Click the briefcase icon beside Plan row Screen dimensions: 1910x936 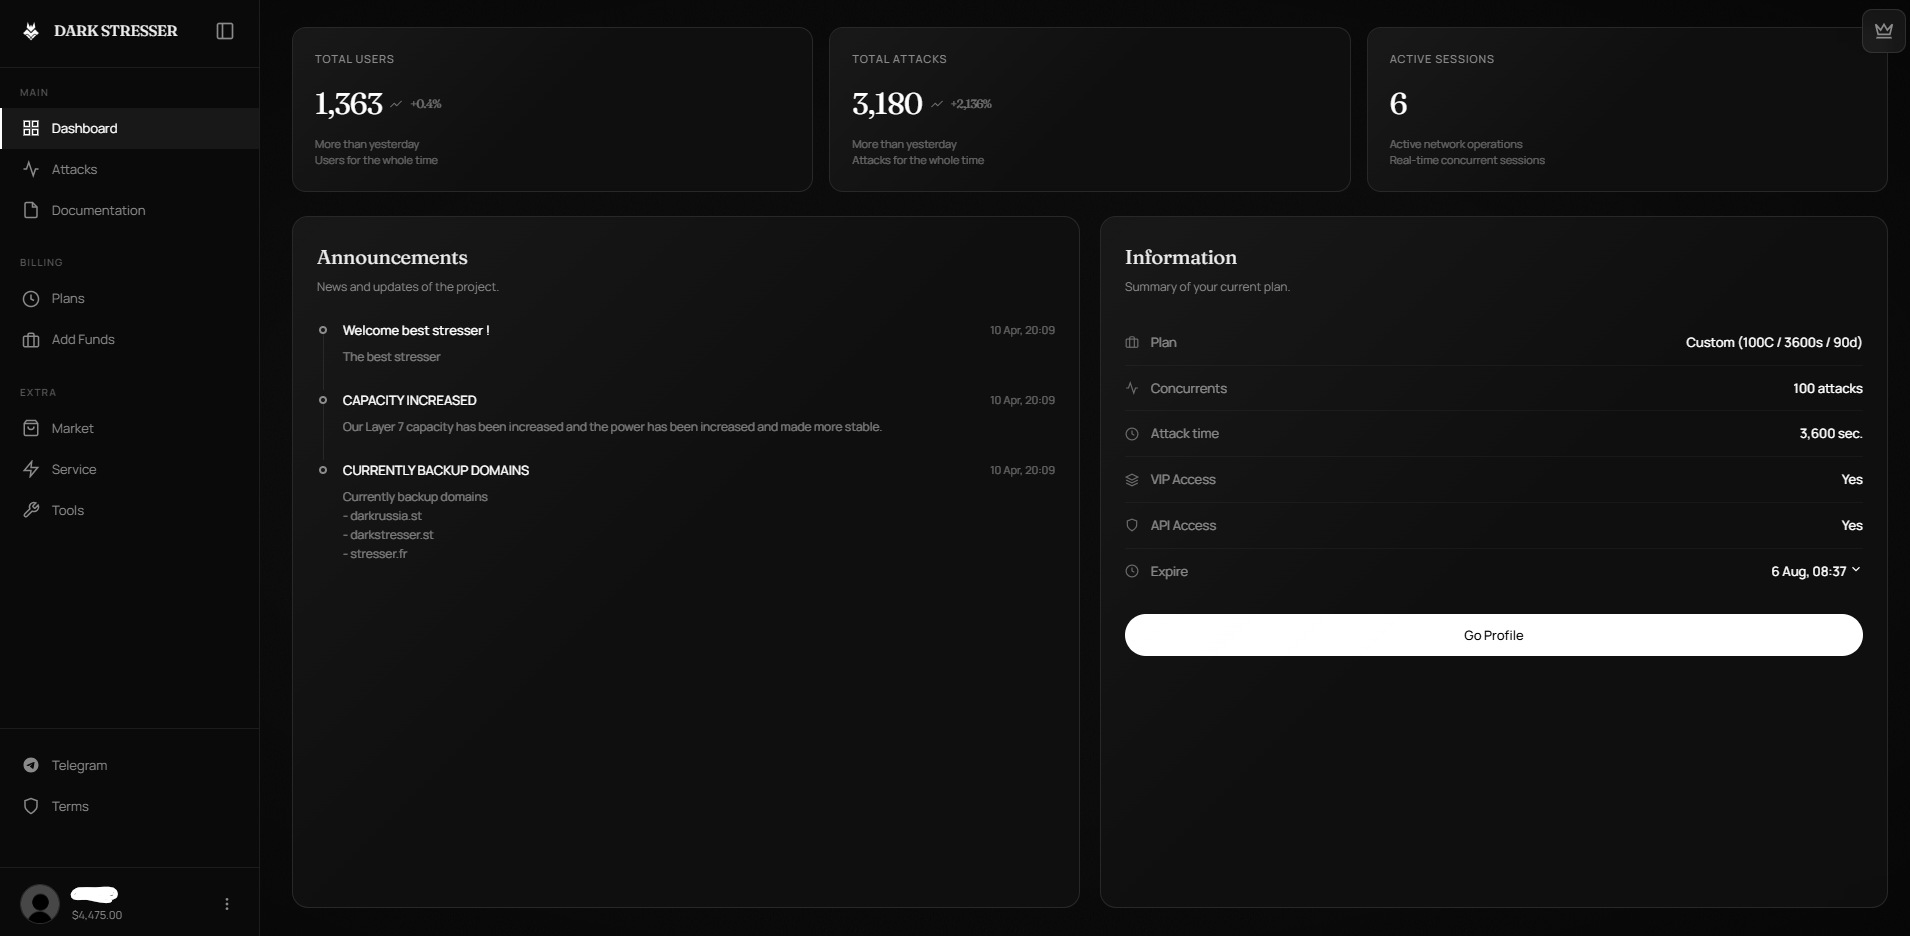[x=1132, y=342]
